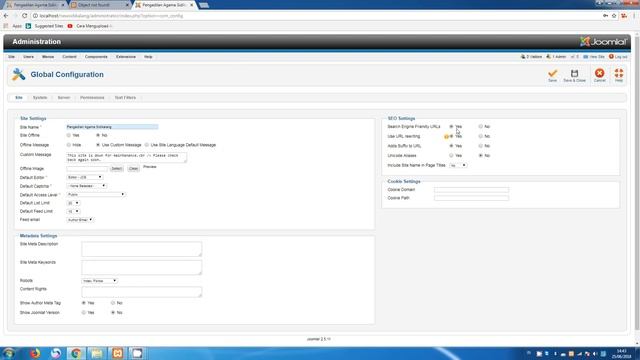Open the Default Editor dropdown
The height and width of the screenshot is (360, 640).
click(x=84, y=177)
